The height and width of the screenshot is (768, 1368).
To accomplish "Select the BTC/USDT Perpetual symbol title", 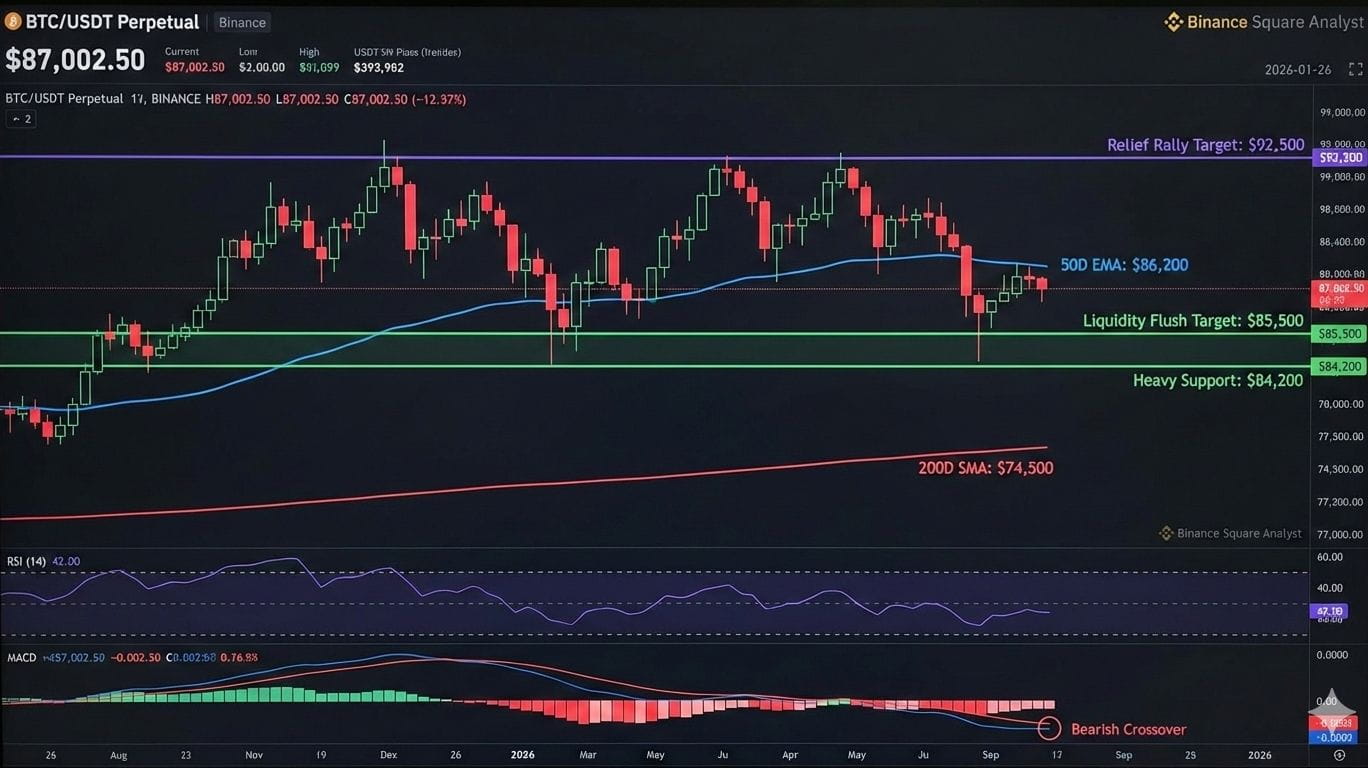I will click(112, 22).
